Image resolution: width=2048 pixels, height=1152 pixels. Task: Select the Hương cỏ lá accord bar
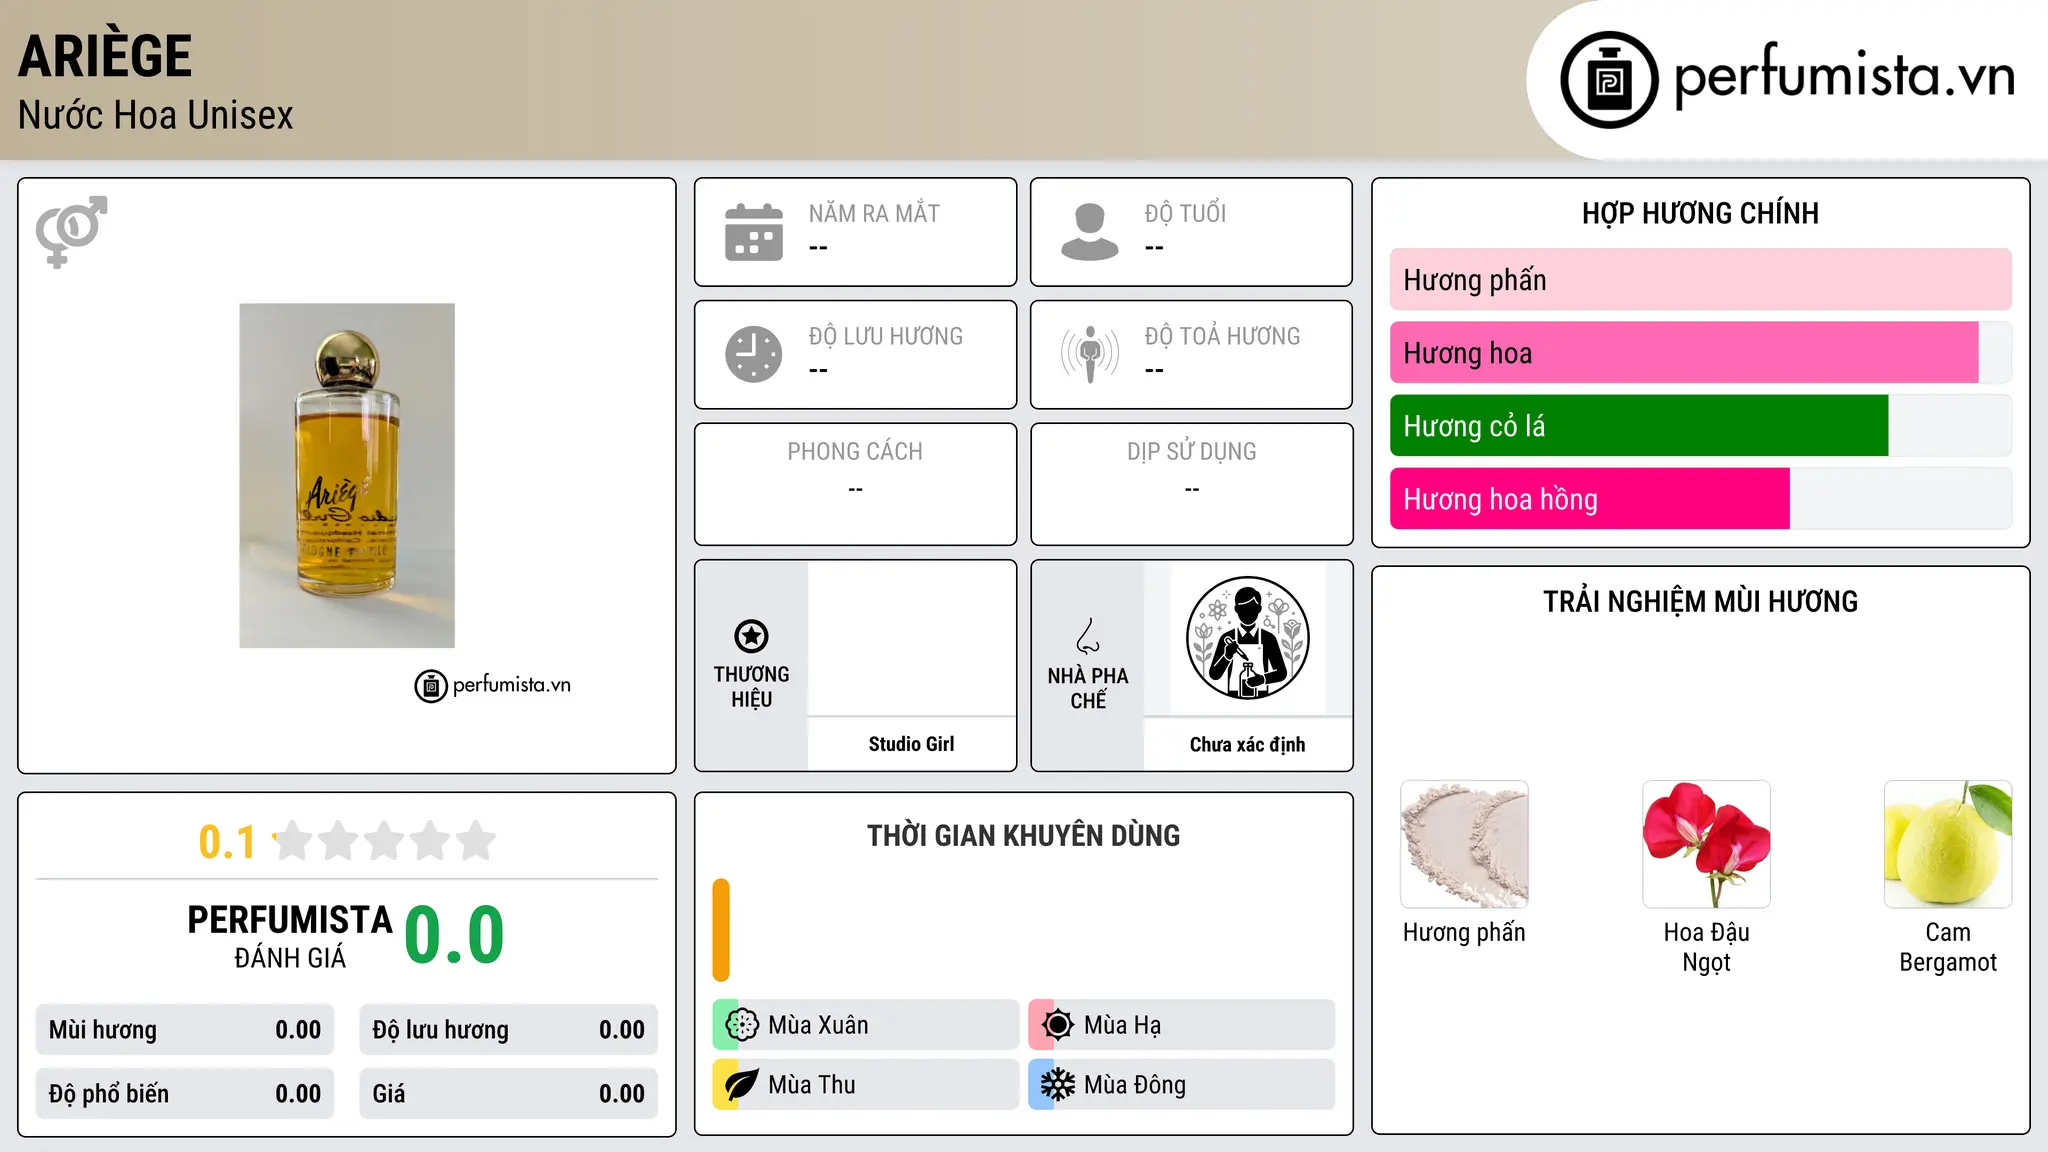click(1700, 426)
